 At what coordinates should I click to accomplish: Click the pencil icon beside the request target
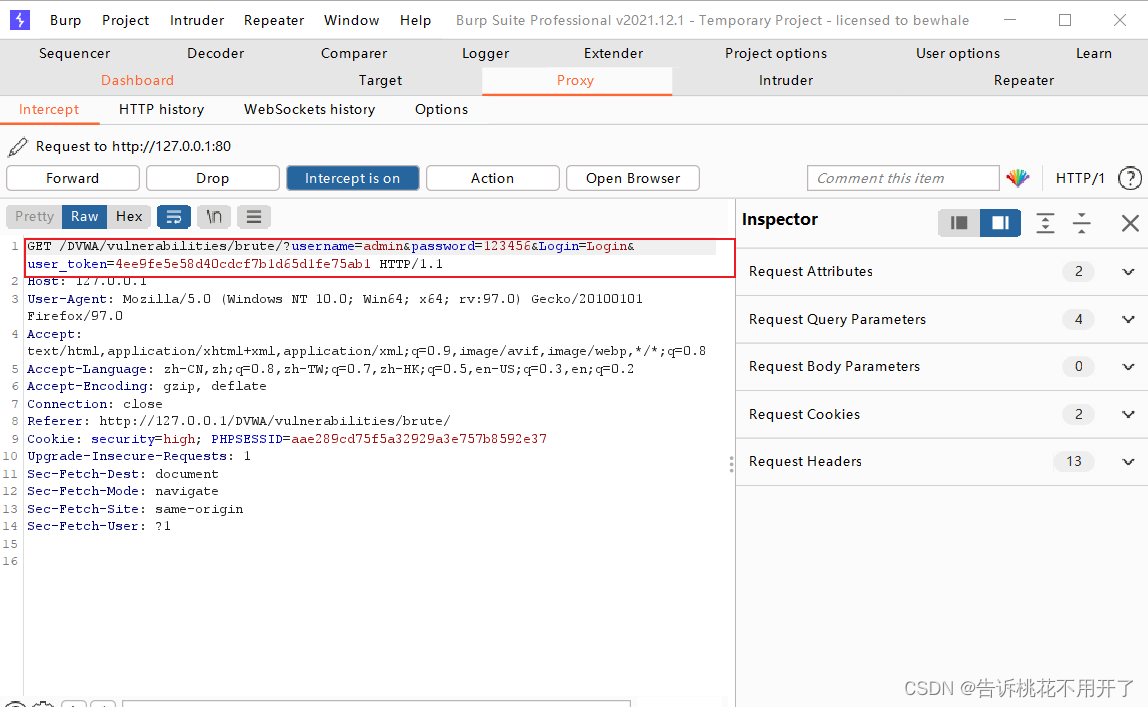click(18, 147)
